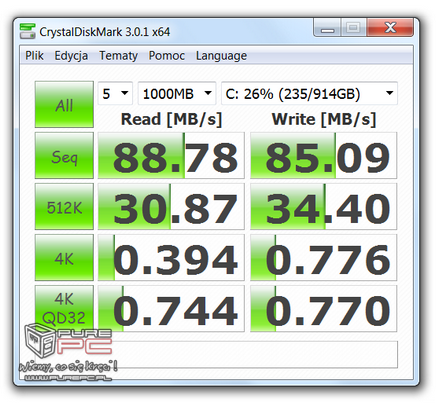This screenshot has height=403, width=438.
Task: Open the 1000MB test size dropdown
Action: [177, 93]
